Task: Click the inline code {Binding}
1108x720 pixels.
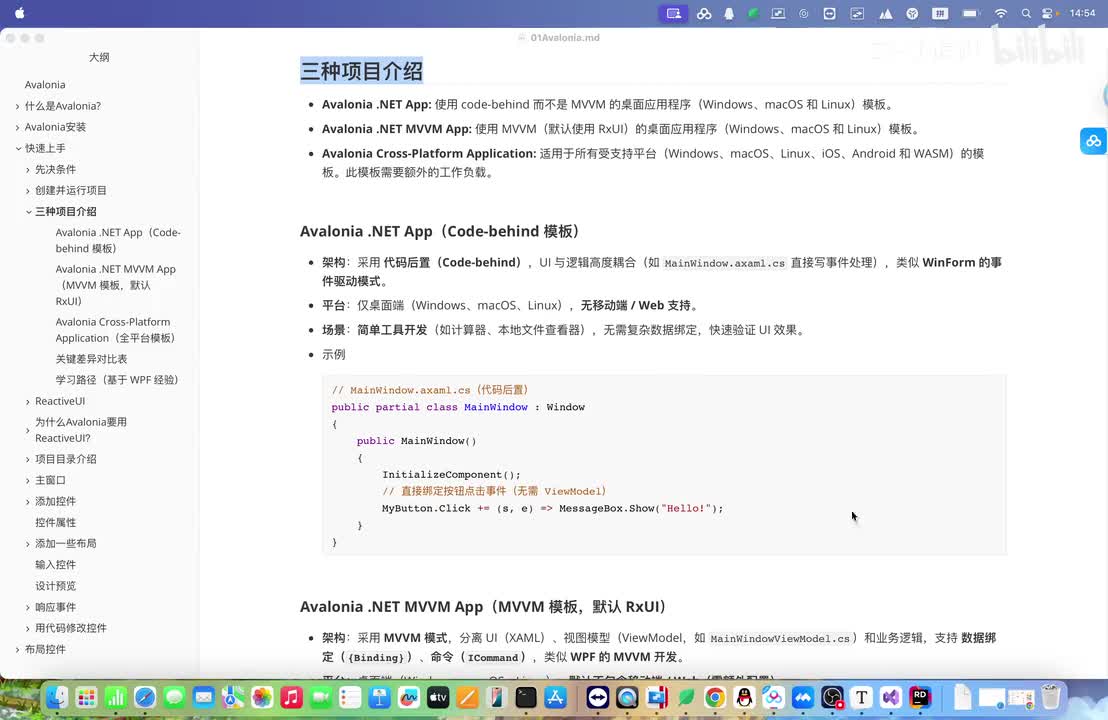Action: pos(376,657)
